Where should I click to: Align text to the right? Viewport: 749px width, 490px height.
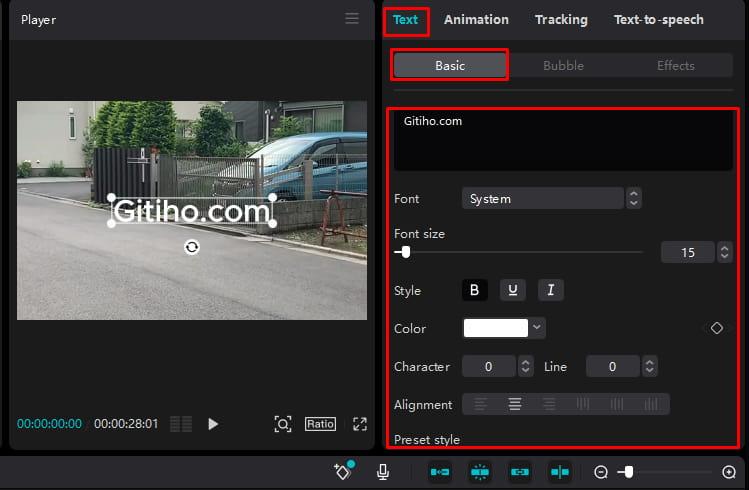click(x=549, y=405)
